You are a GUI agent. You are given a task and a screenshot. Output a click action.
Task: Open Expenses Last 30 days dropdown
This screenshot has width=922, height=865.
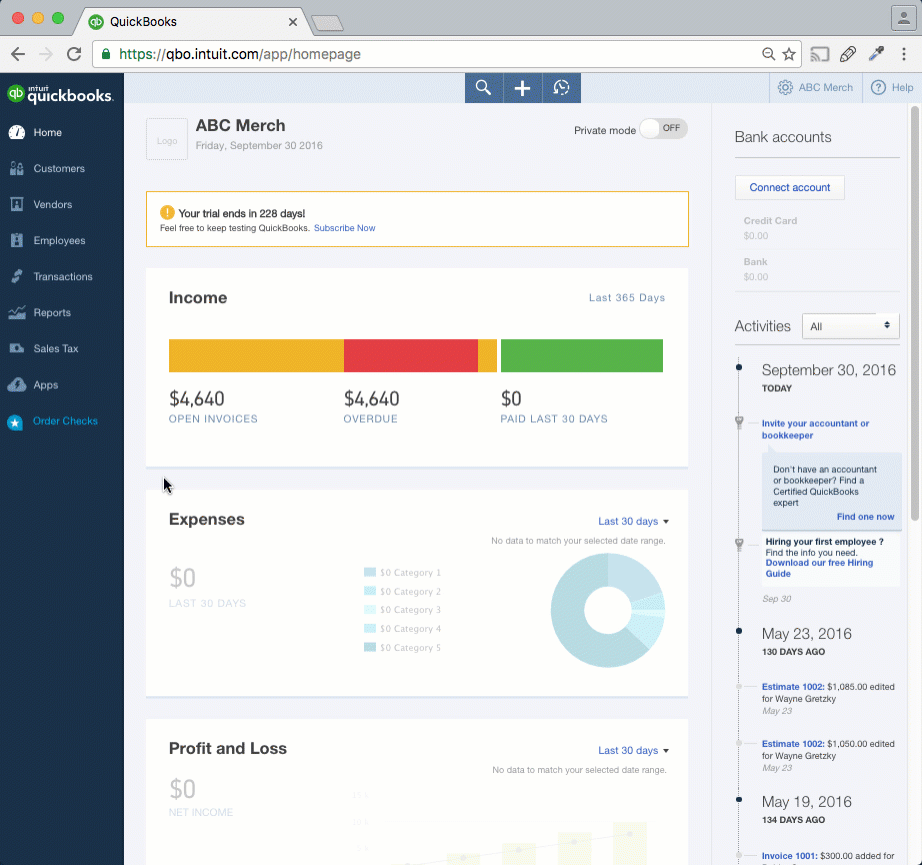633,521
